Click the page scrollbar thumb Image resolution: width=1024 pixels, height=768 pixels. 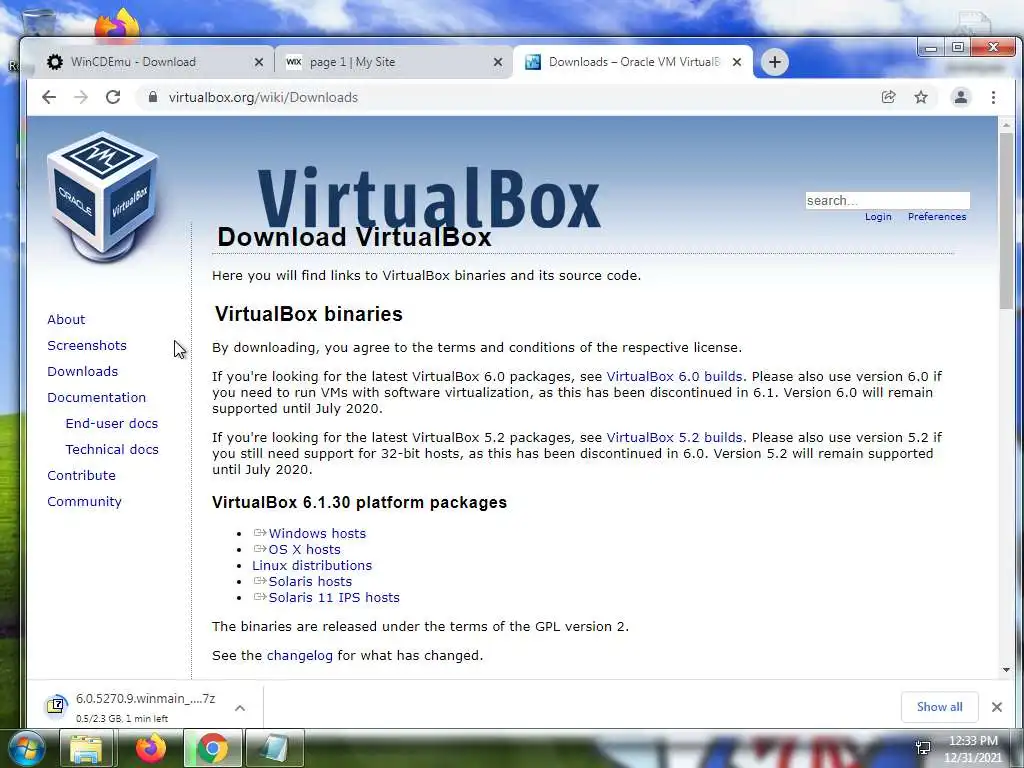click(1006, 221)
